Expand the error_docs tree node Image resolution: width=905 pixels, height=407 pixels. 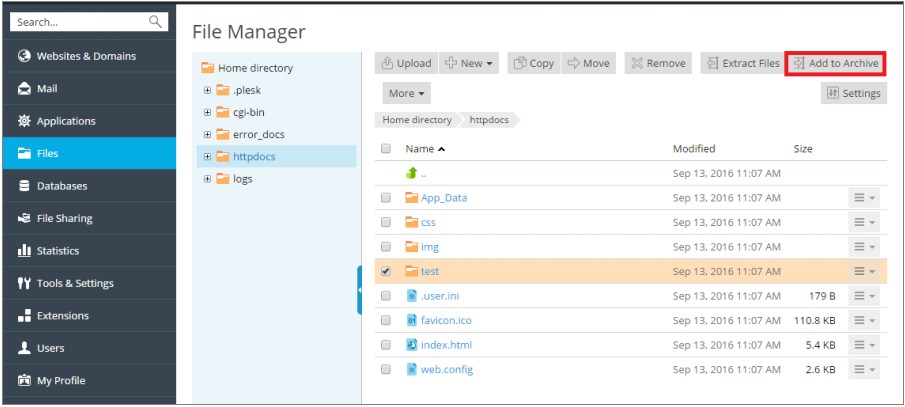point(207,135)
